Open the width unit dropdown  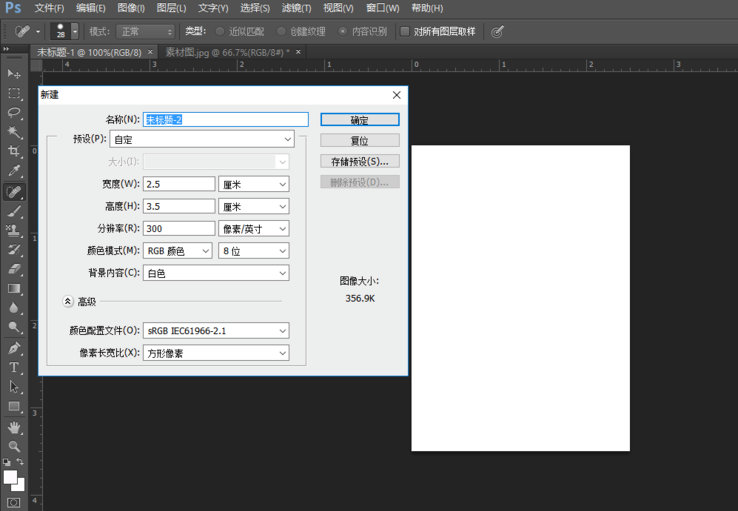[x=254, y=184]
